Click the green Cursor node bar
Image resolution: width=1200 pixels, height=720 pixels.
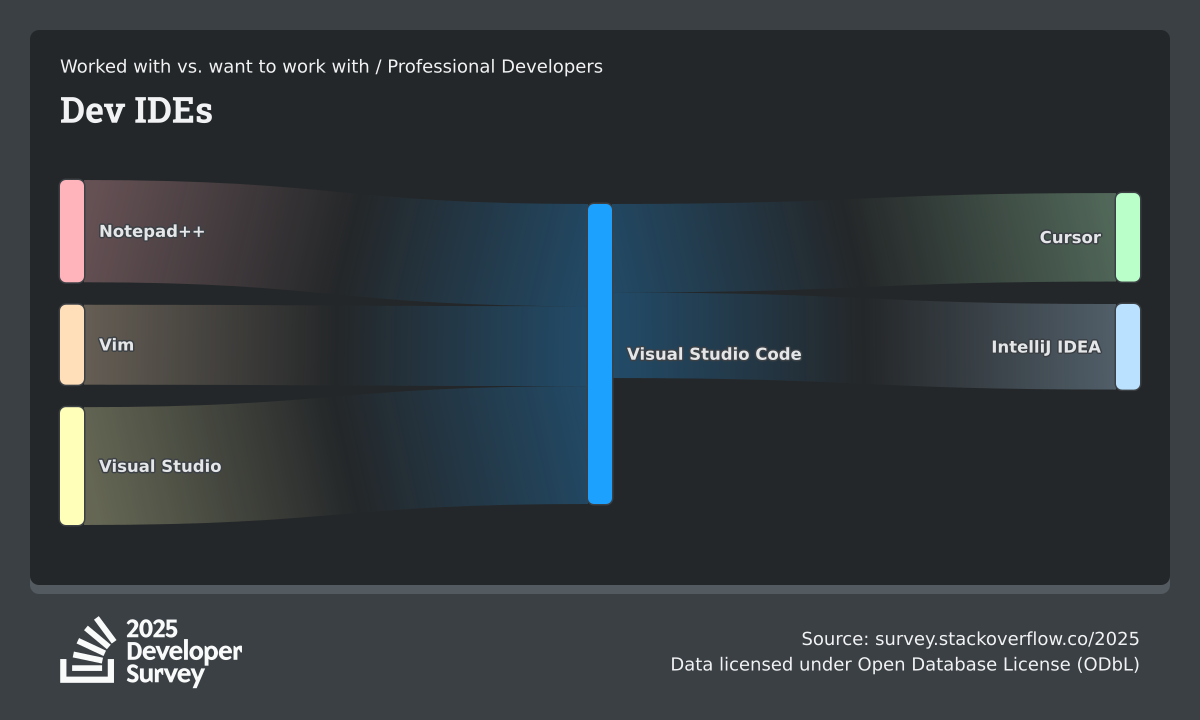pos(1127,238)
